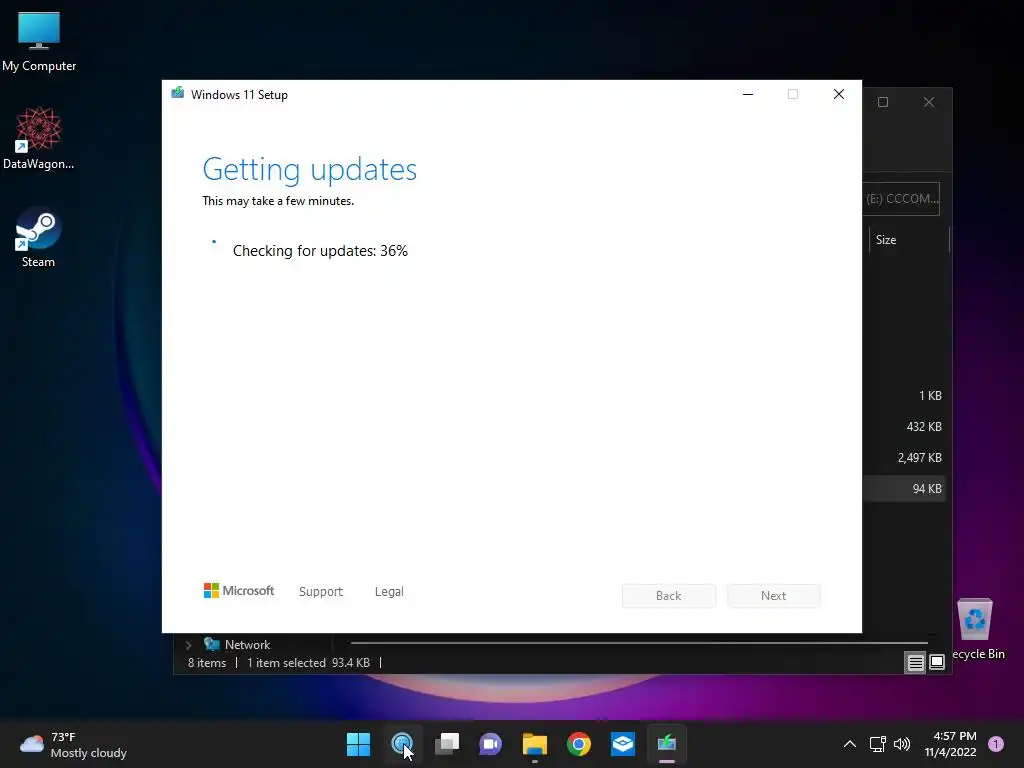The width and height of the screenshot is (1024, 768).
Task: Close the Windows 11 Setup window
Action: 839,94
